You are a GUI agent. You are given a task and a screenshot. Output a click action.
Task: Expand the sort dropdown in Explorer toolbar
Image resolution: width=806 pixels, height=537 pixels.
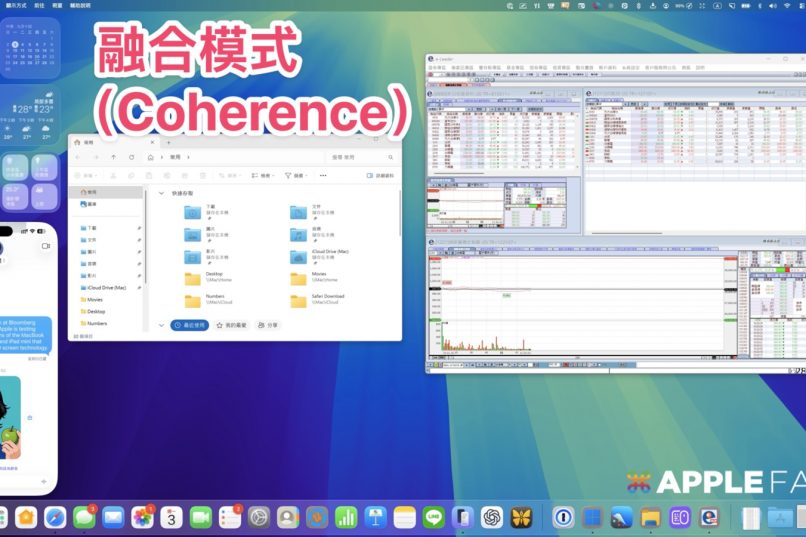(x=263, y=175)
